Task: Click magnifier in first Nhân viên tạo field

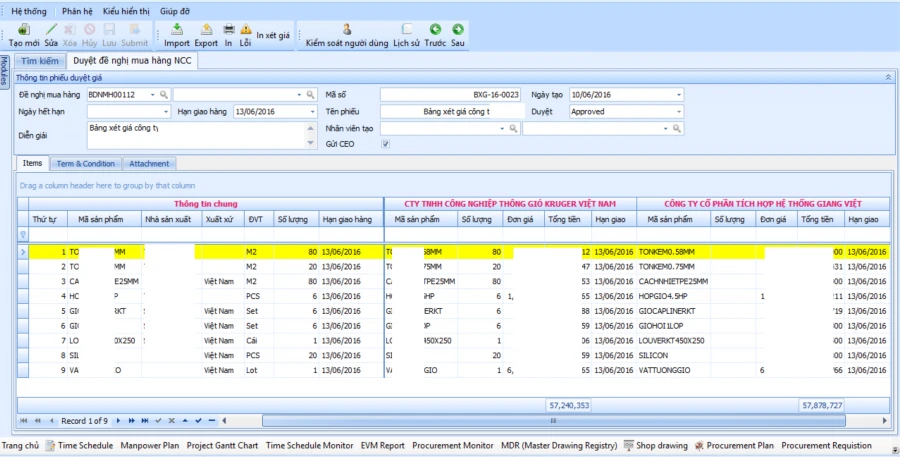Action: [513, 129]
